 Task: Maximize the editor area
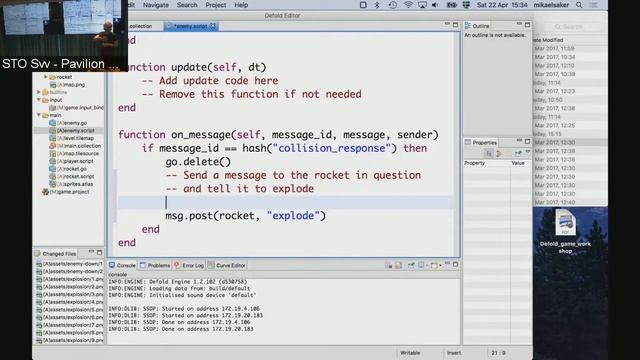tap(455, 25)
